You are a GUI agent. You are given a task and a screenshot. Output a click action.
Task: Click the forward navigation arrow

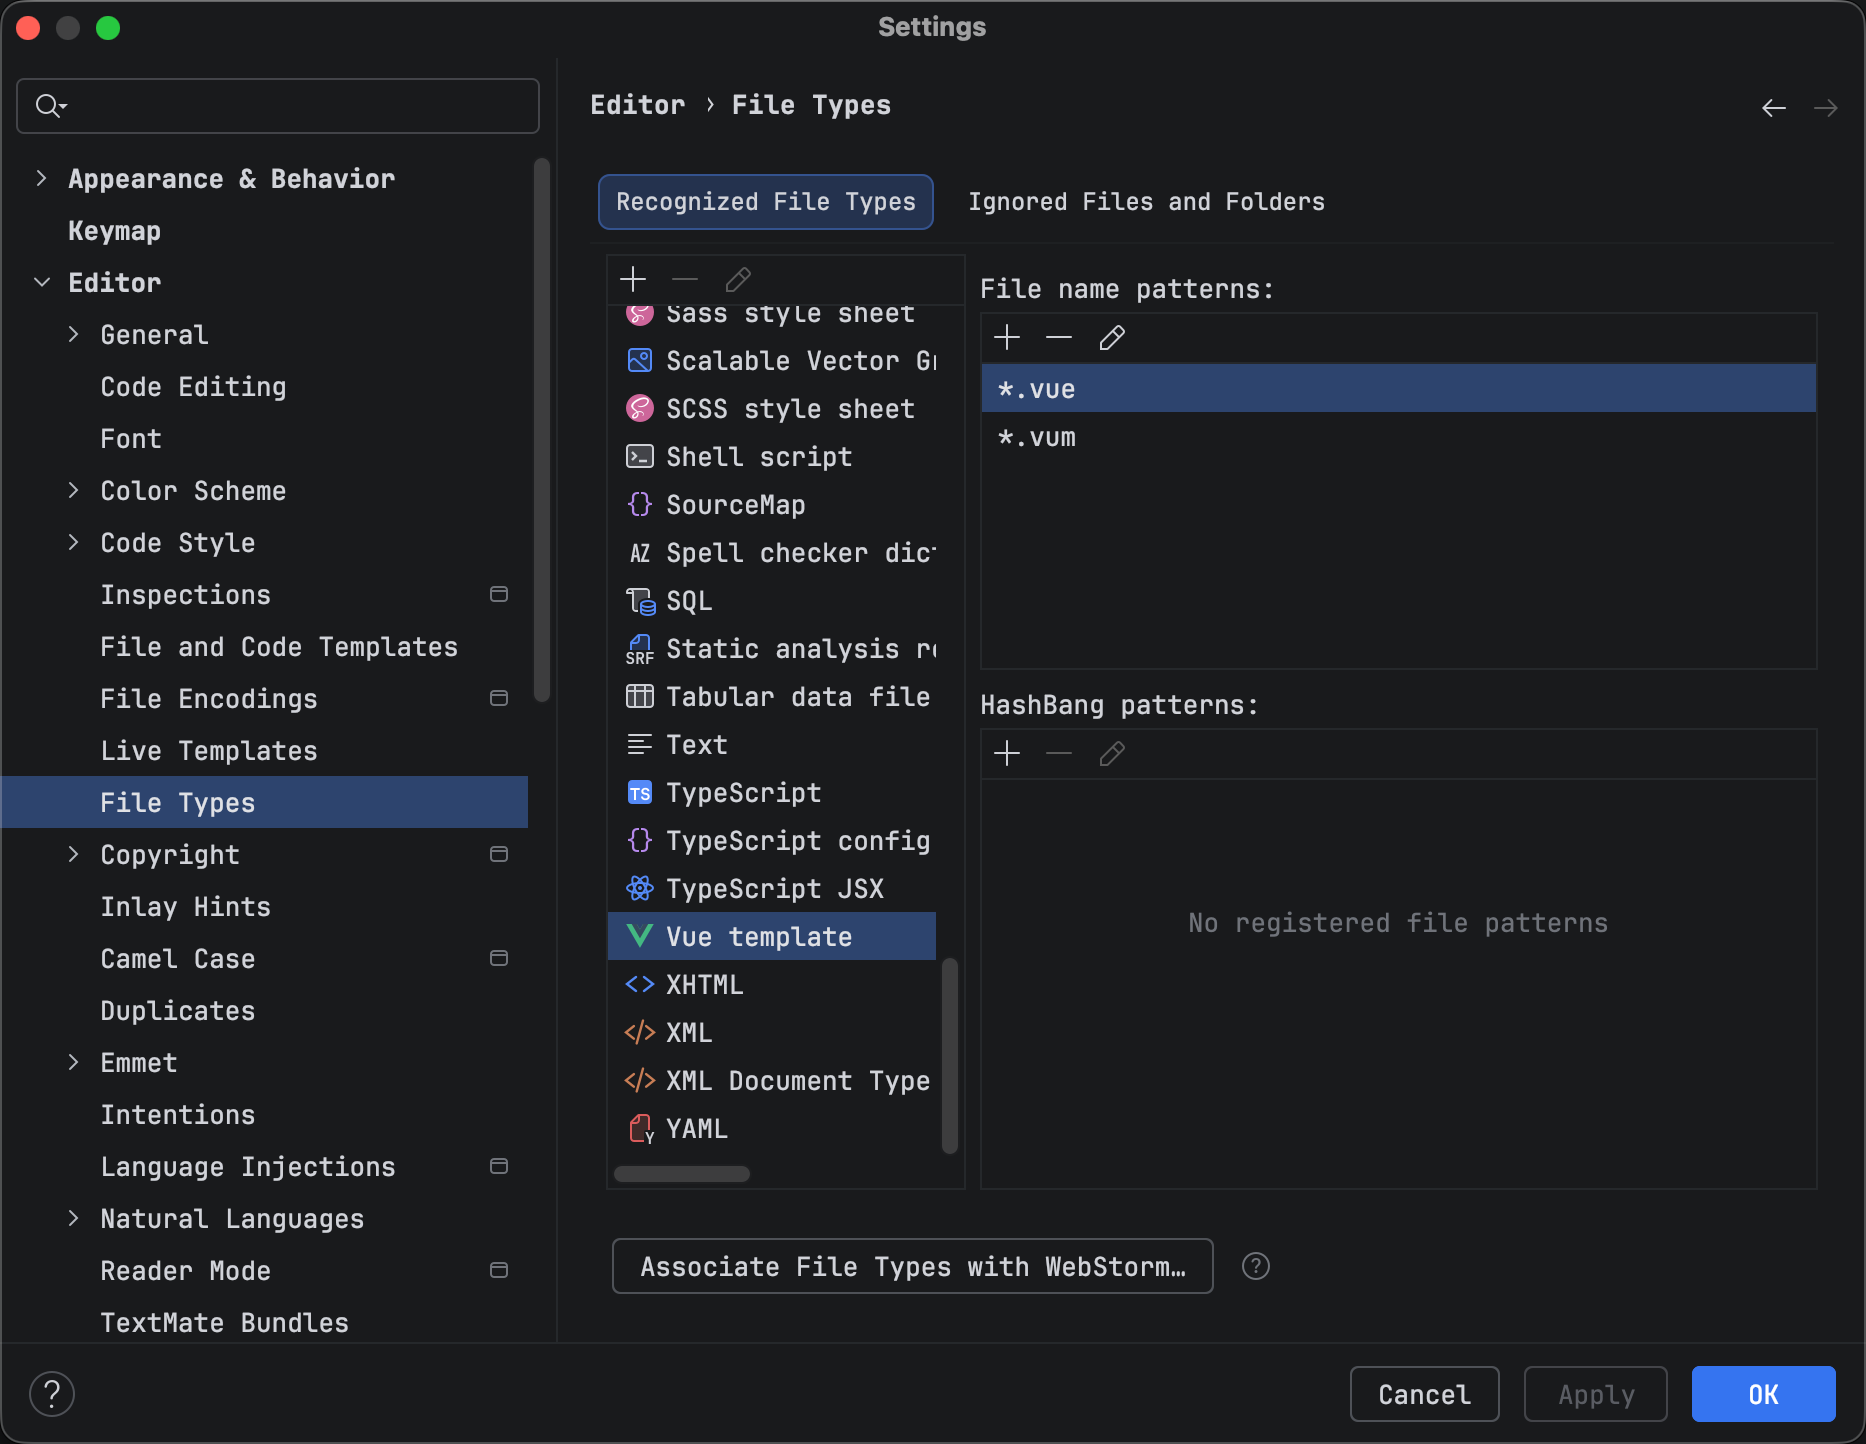(x=1826, y=107)
